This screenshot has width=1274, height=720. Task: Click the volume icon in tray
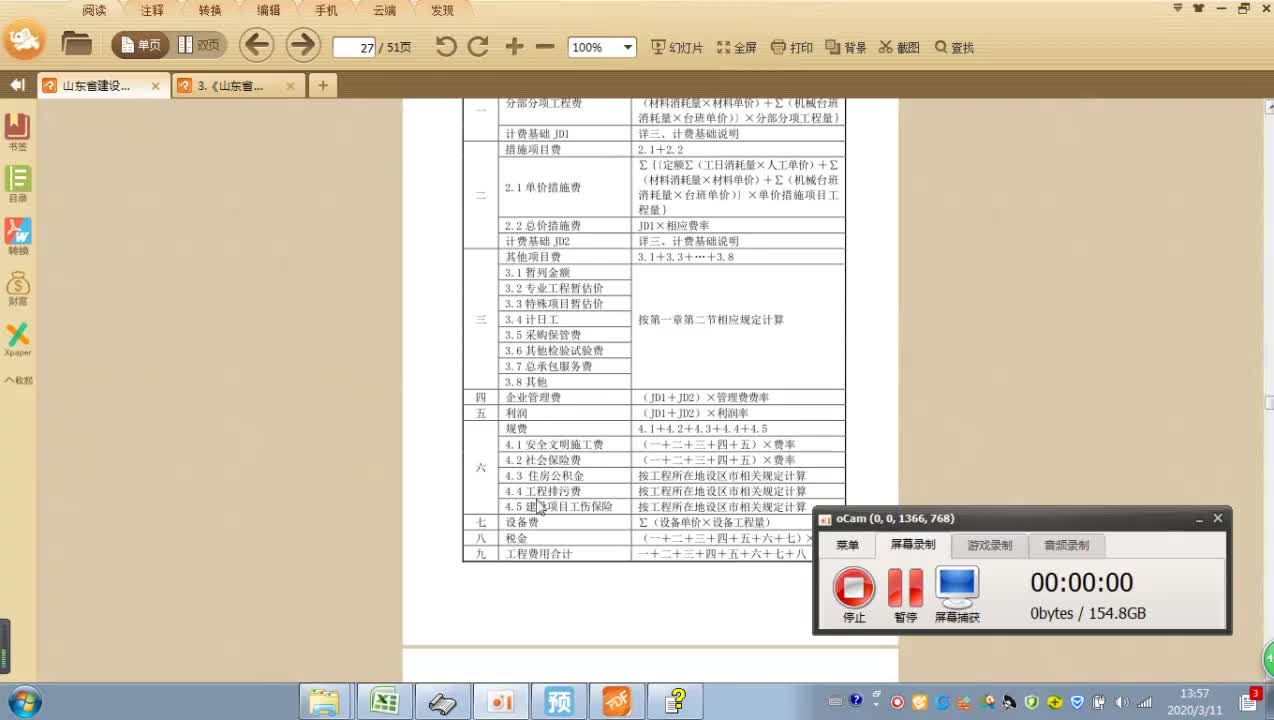[x=1121, y=702]
